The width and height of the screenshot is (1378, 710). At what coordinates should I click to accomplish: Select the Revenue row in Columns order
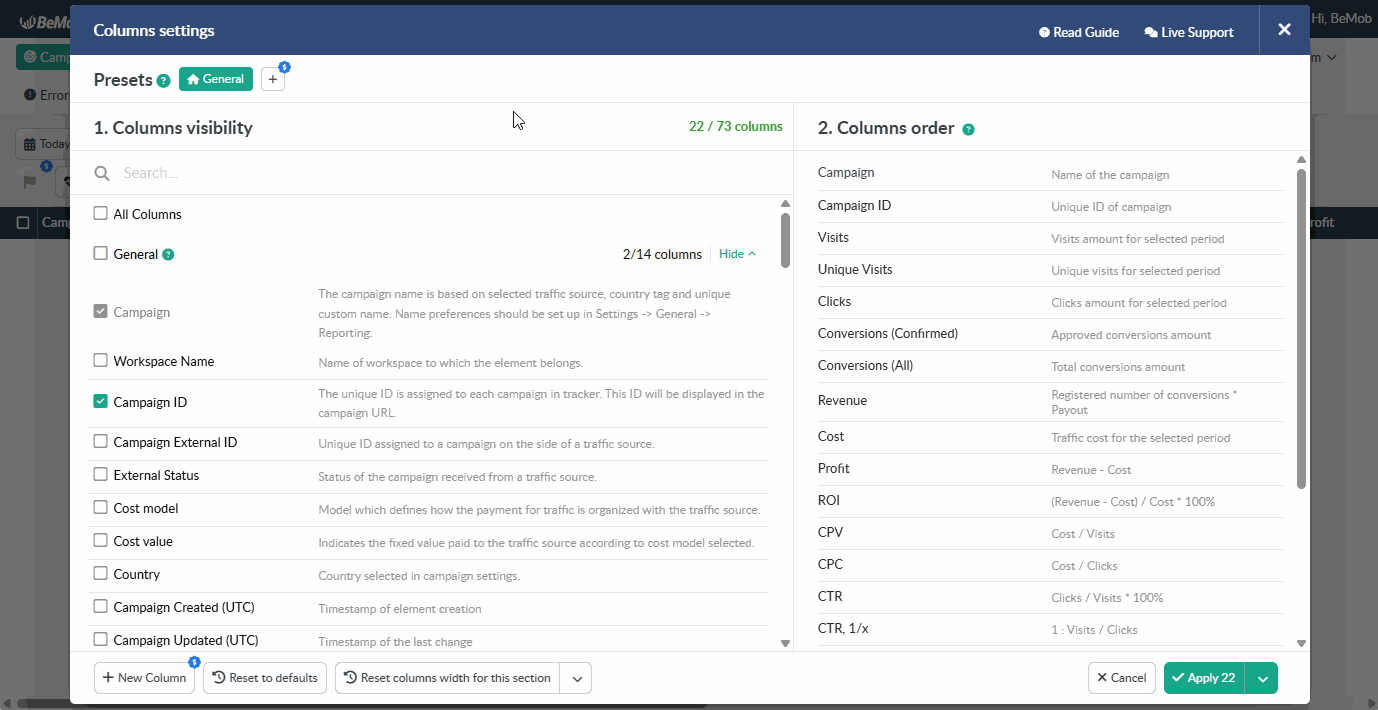[1051, 401]
